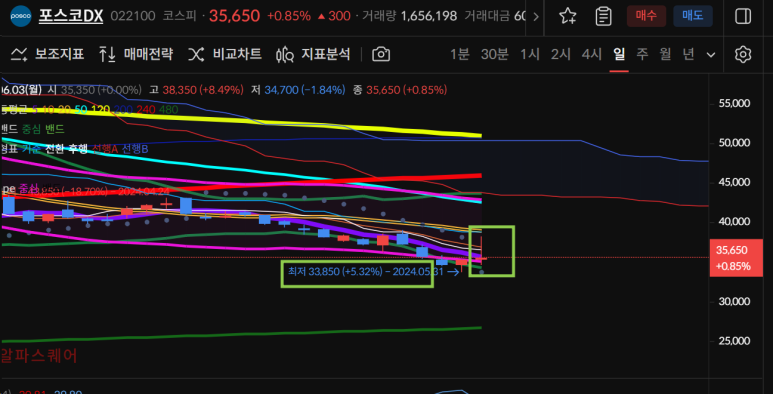Select the 1분 interval tab

coord(459,54)
